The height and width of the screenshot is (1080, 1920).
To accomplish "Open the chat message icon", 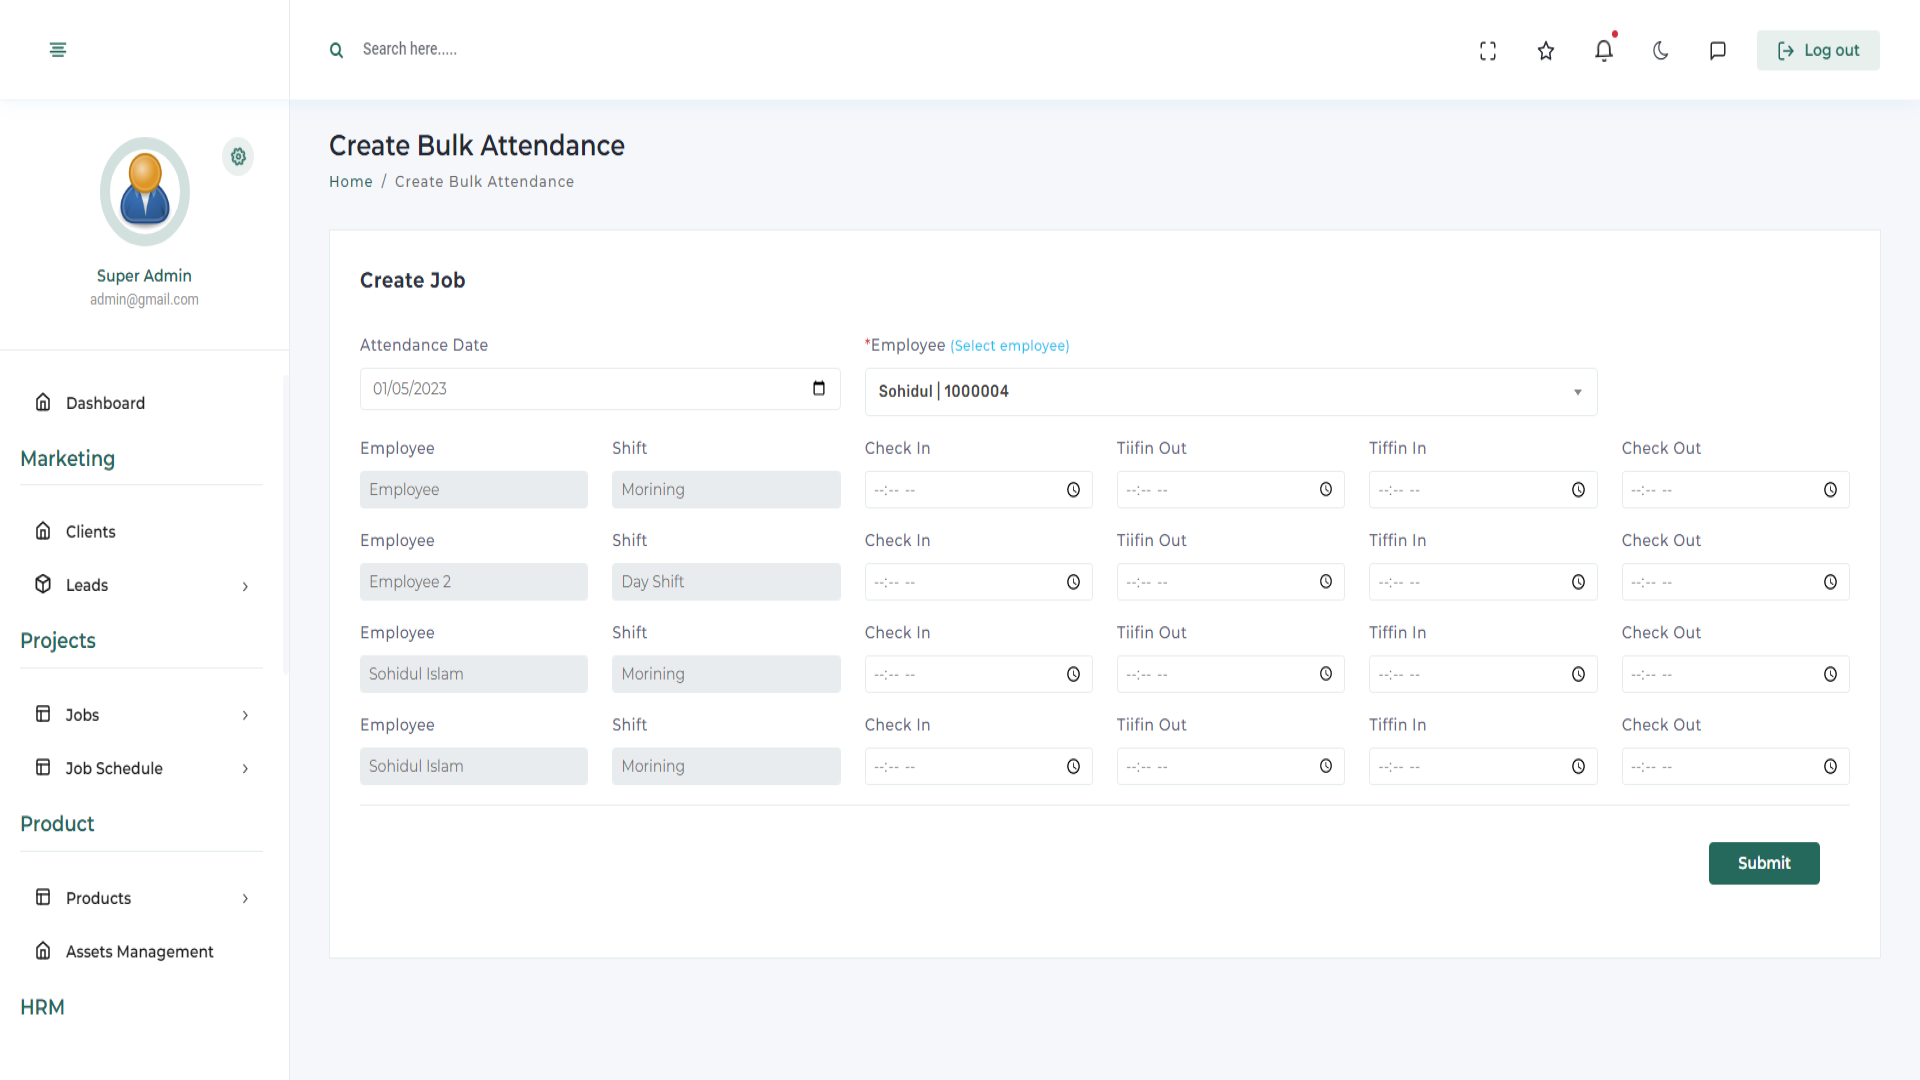I will point(1718,51).
